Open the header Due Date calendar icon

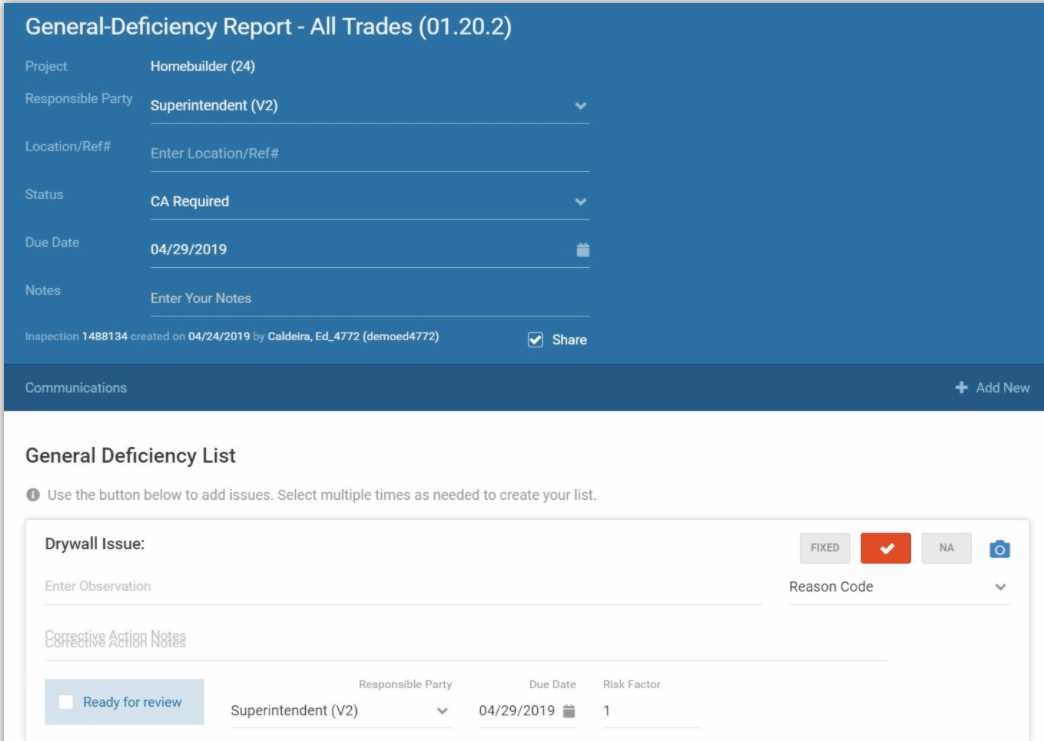(x=583, y=250)
